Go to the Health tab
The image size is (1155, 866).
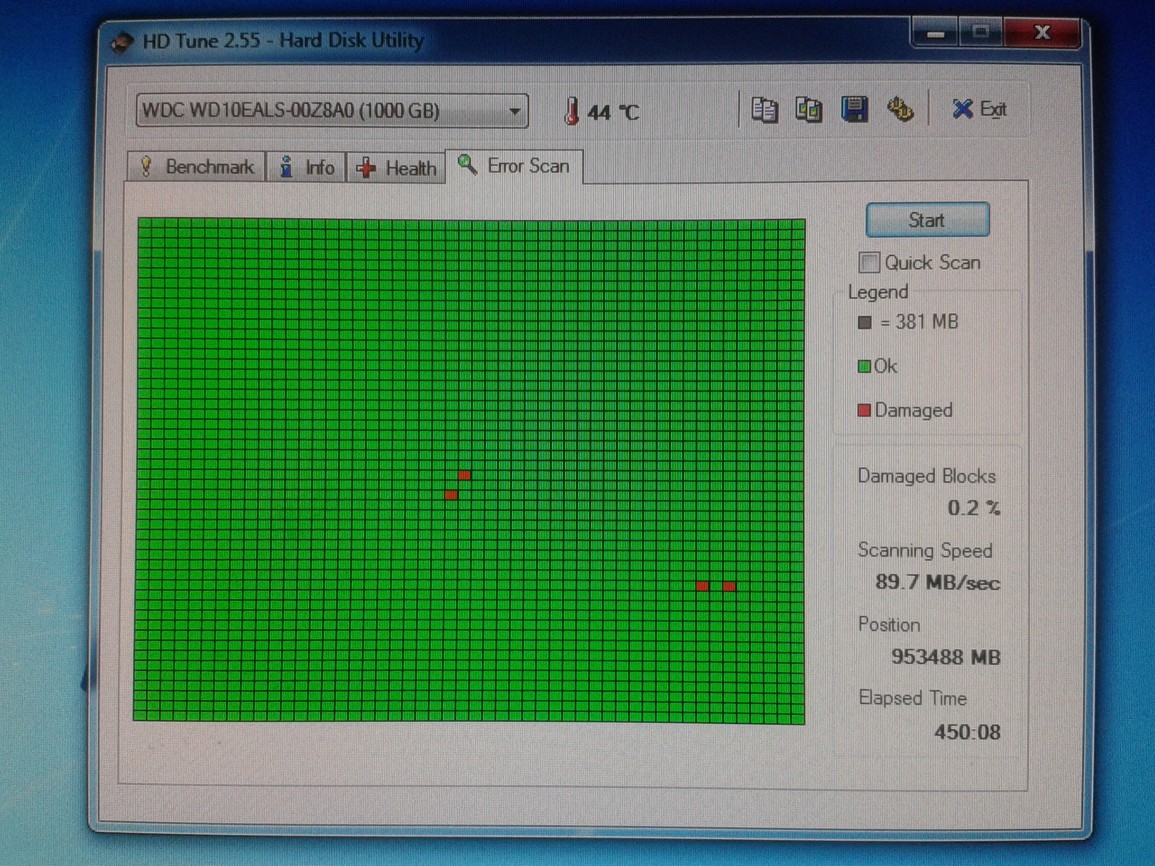tap(398, 168)
